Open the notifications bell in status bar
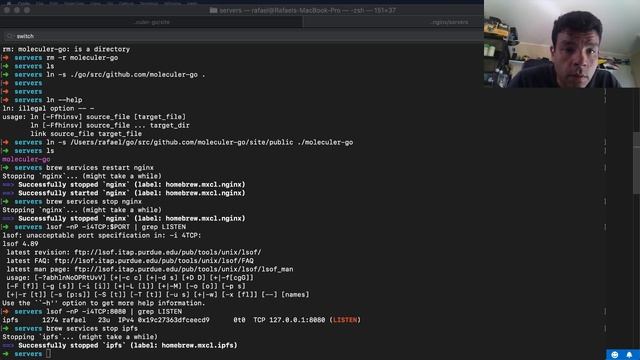The width and height of the screenshot is (640, 360). [629, 355]
